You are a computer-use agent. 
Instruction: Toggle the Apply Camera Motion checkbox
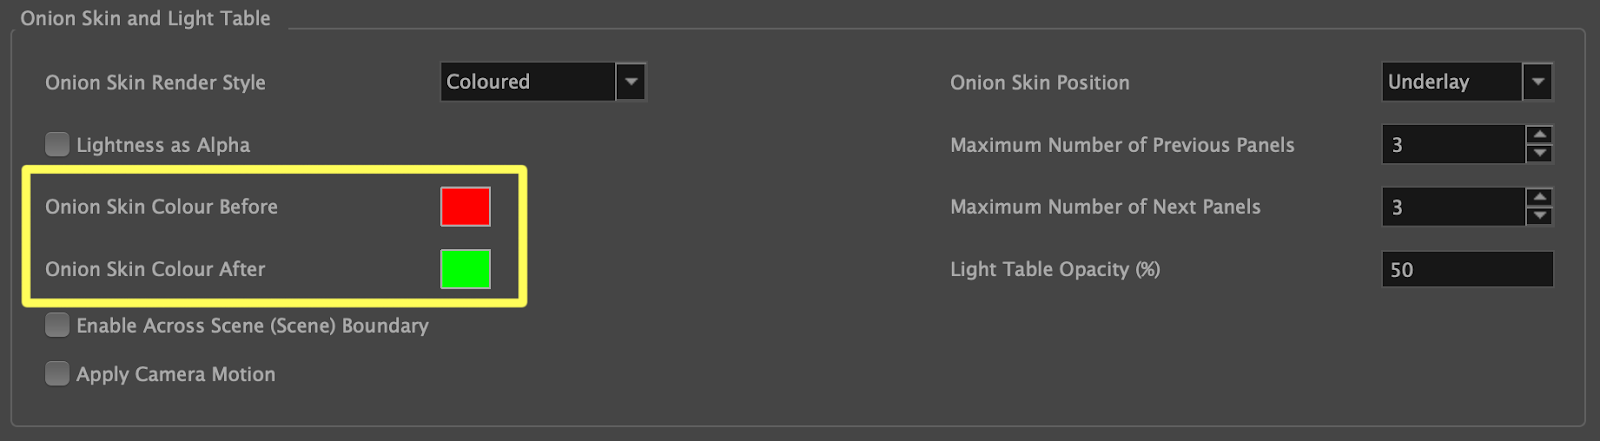58,374
